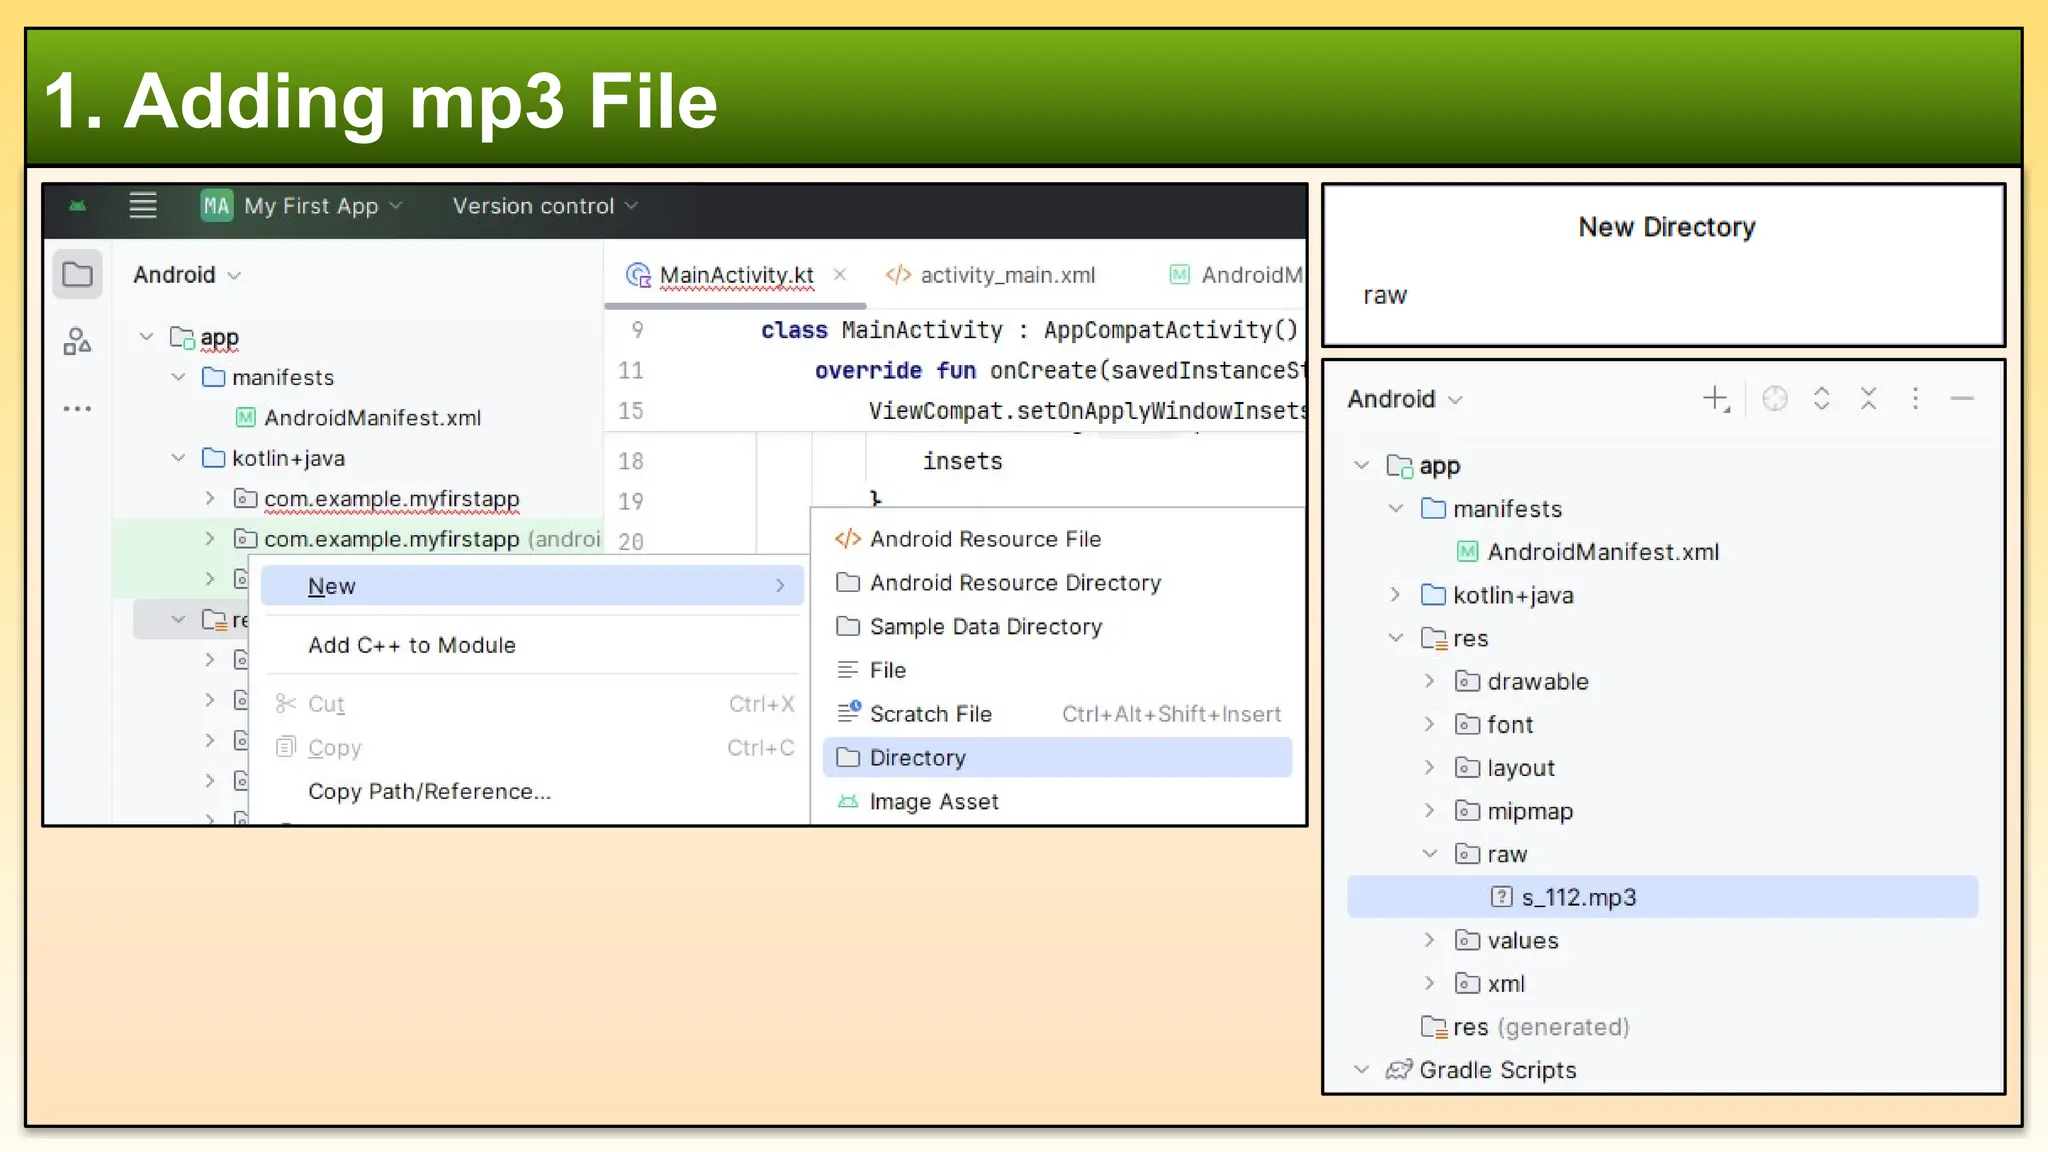The width and height of the screenshot is (2048, 1152).
Task: Click the Android Resource File icon
Action: [848, 539]
